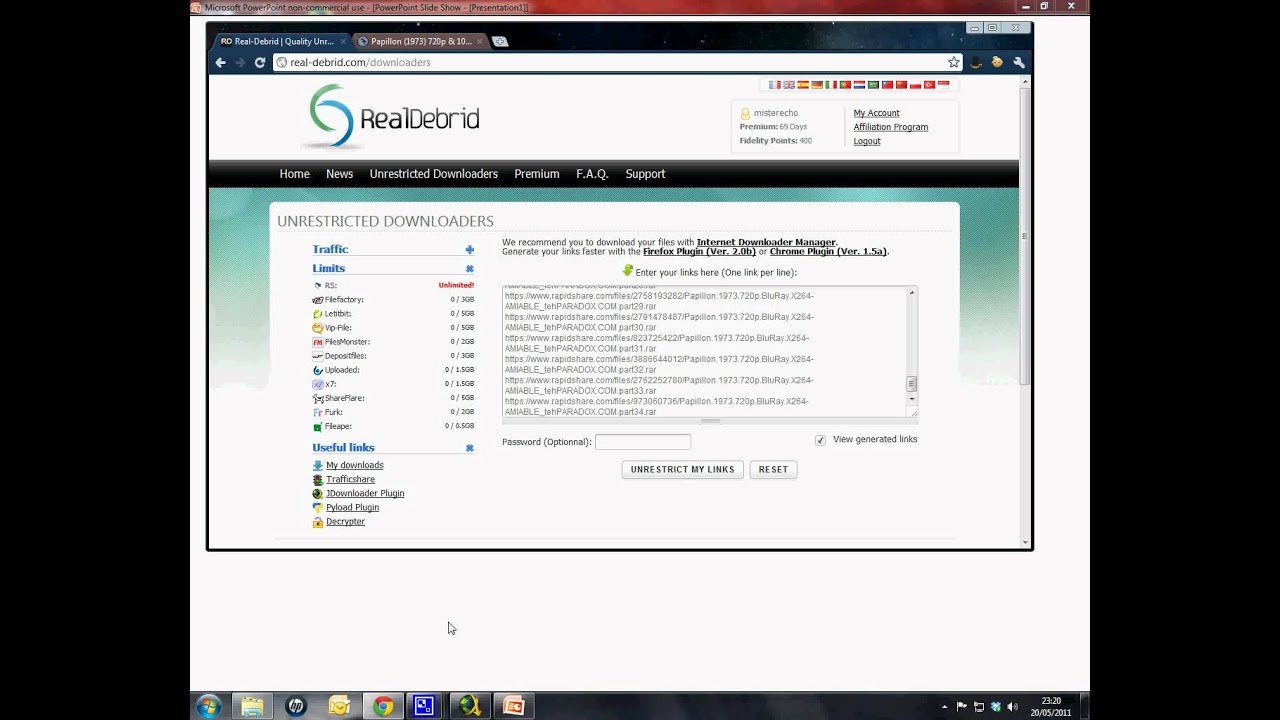1280x720 pixels.
Task: Click the Logout link
Action: coord(866,141)
